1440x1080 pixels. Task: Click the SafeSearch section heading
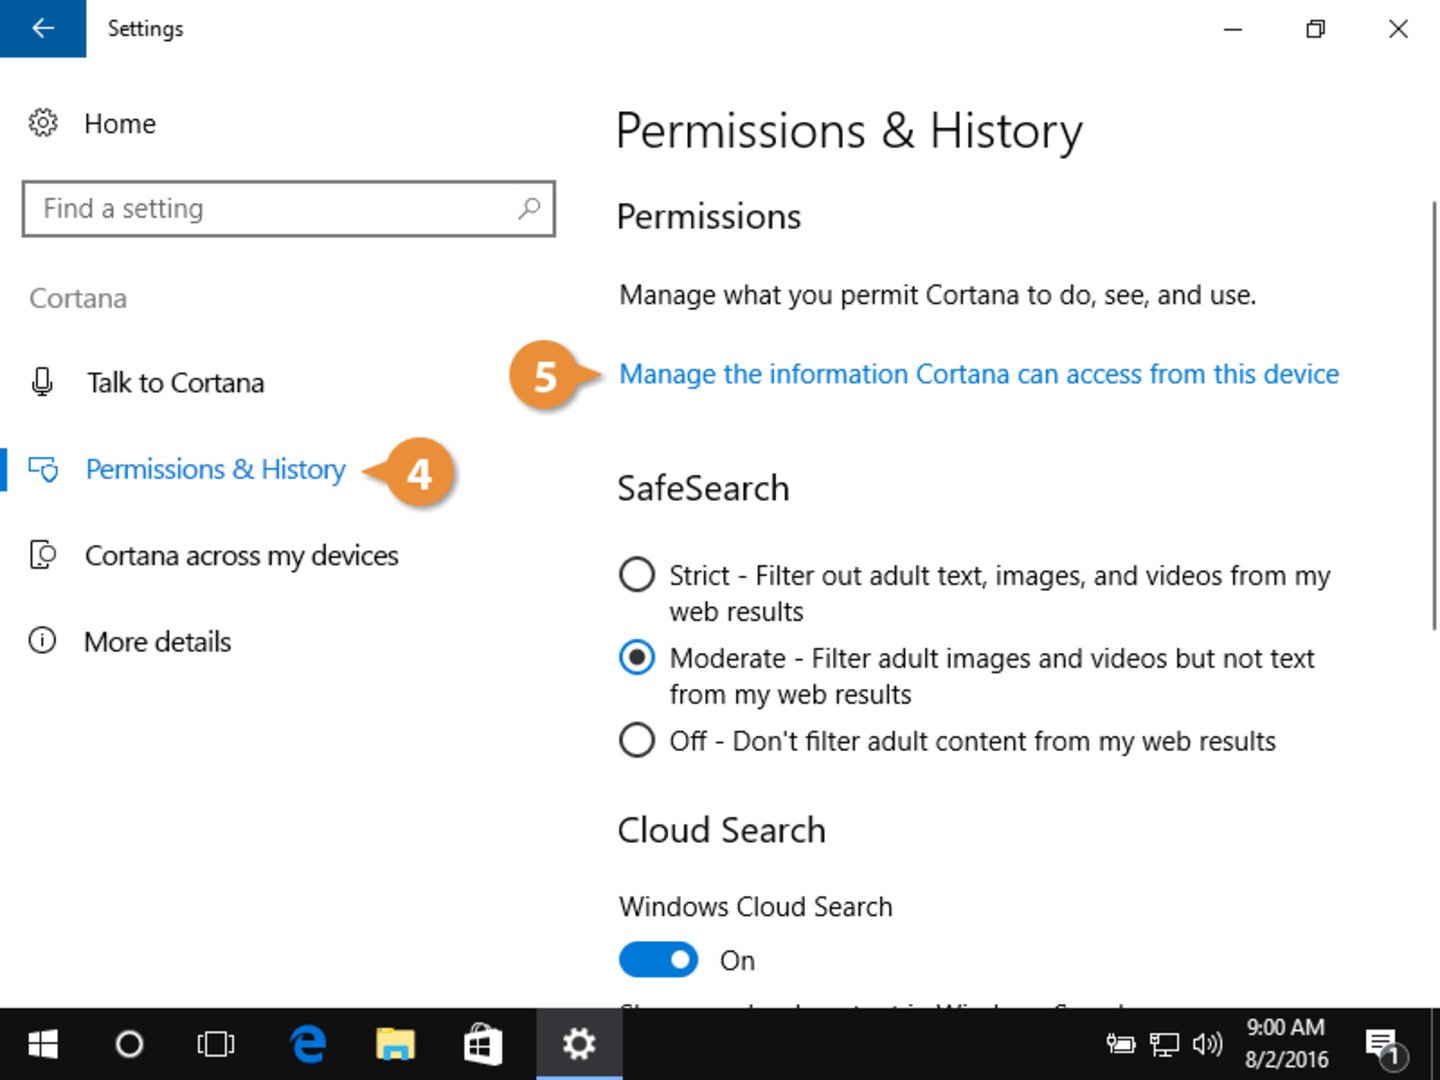point(703,488)
